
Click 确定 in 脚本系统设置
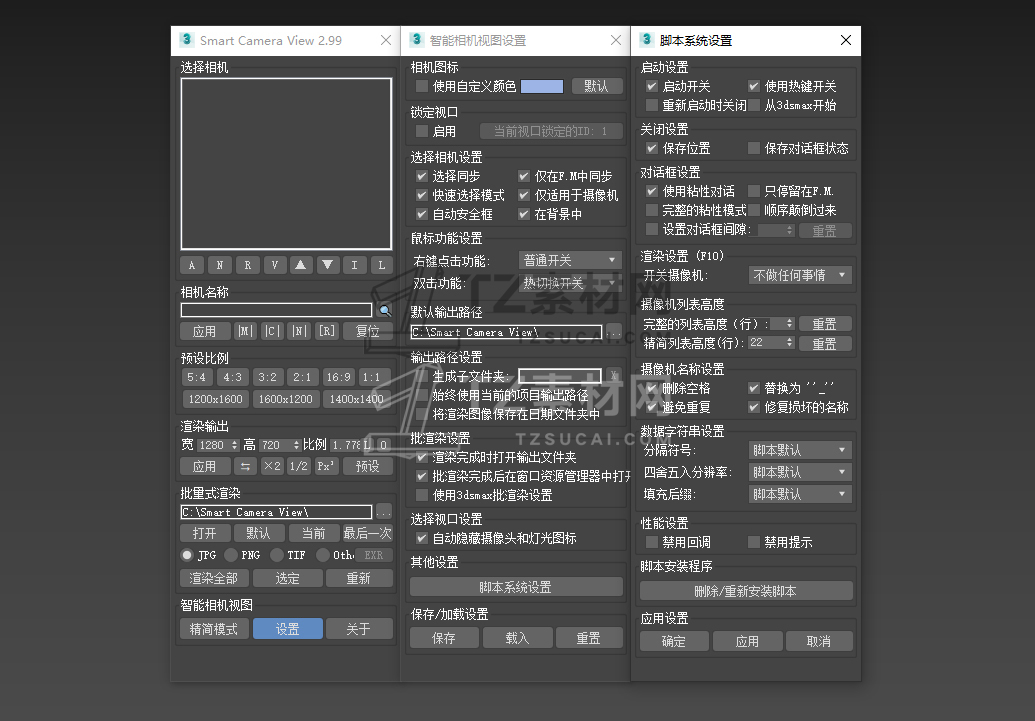pos(674,640)
